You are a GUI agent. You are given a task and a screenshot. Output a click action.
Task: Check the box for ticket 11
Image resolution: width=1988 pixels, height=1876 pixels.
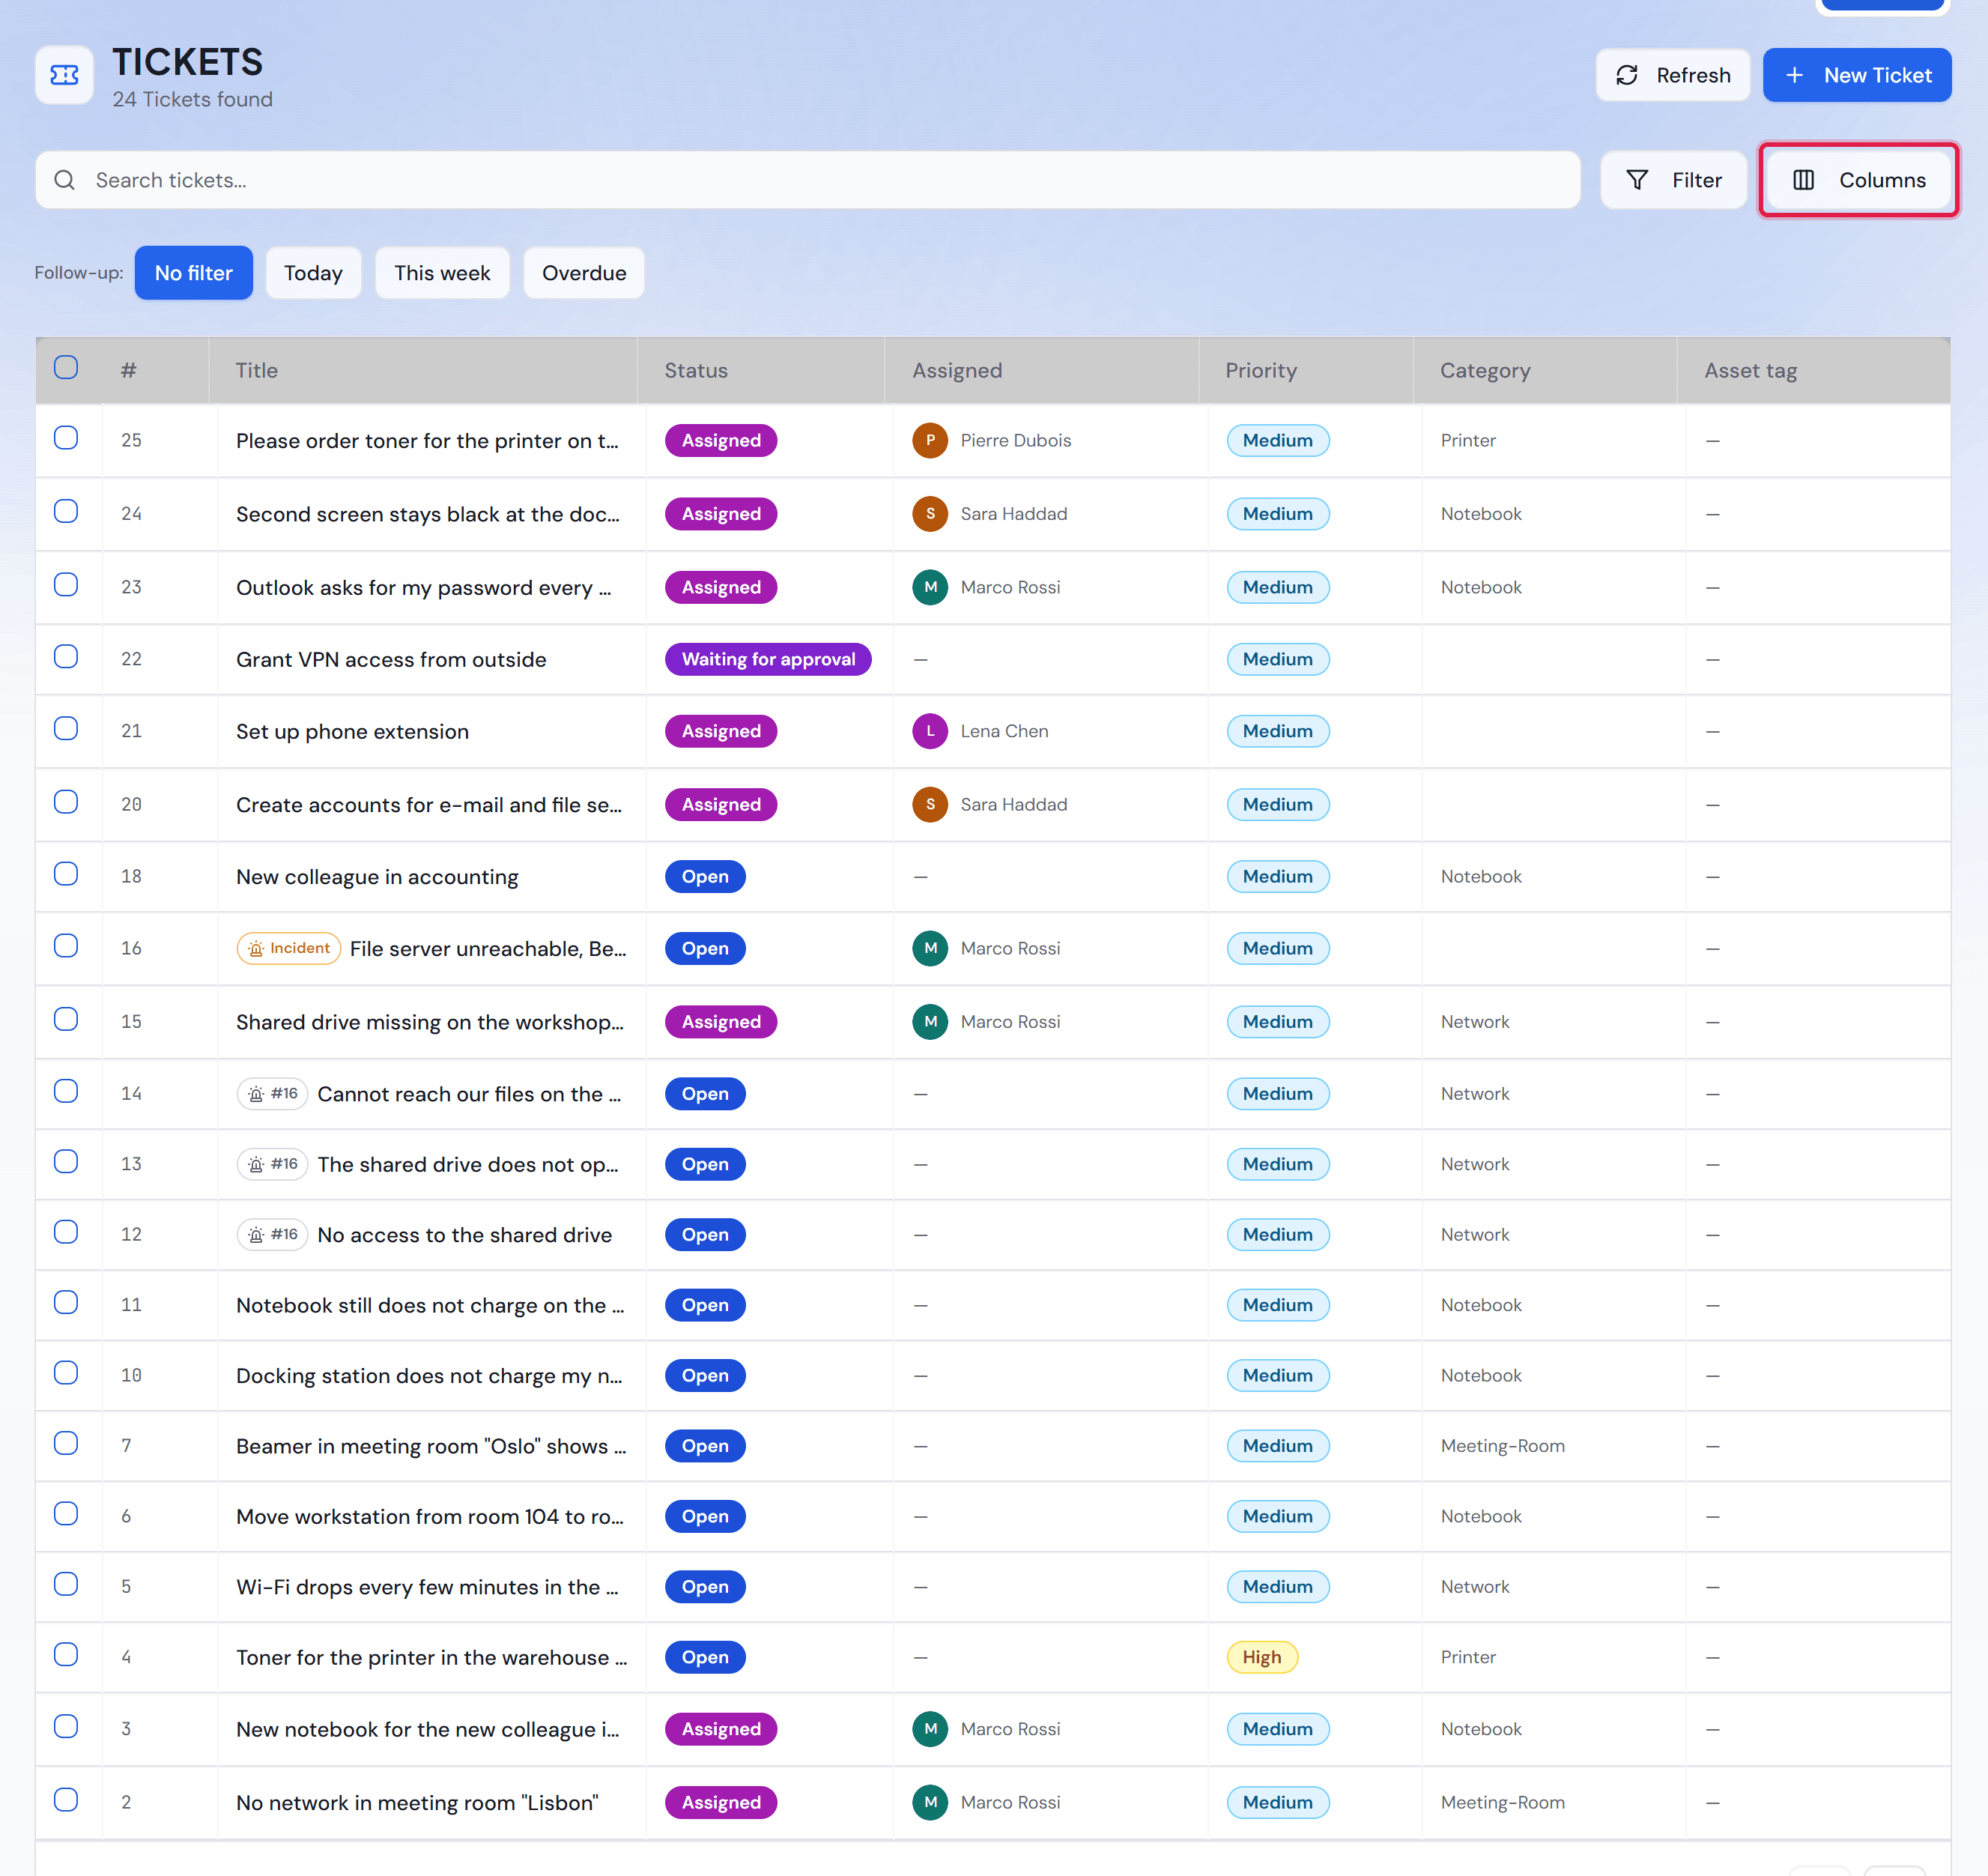[66, 1302]
